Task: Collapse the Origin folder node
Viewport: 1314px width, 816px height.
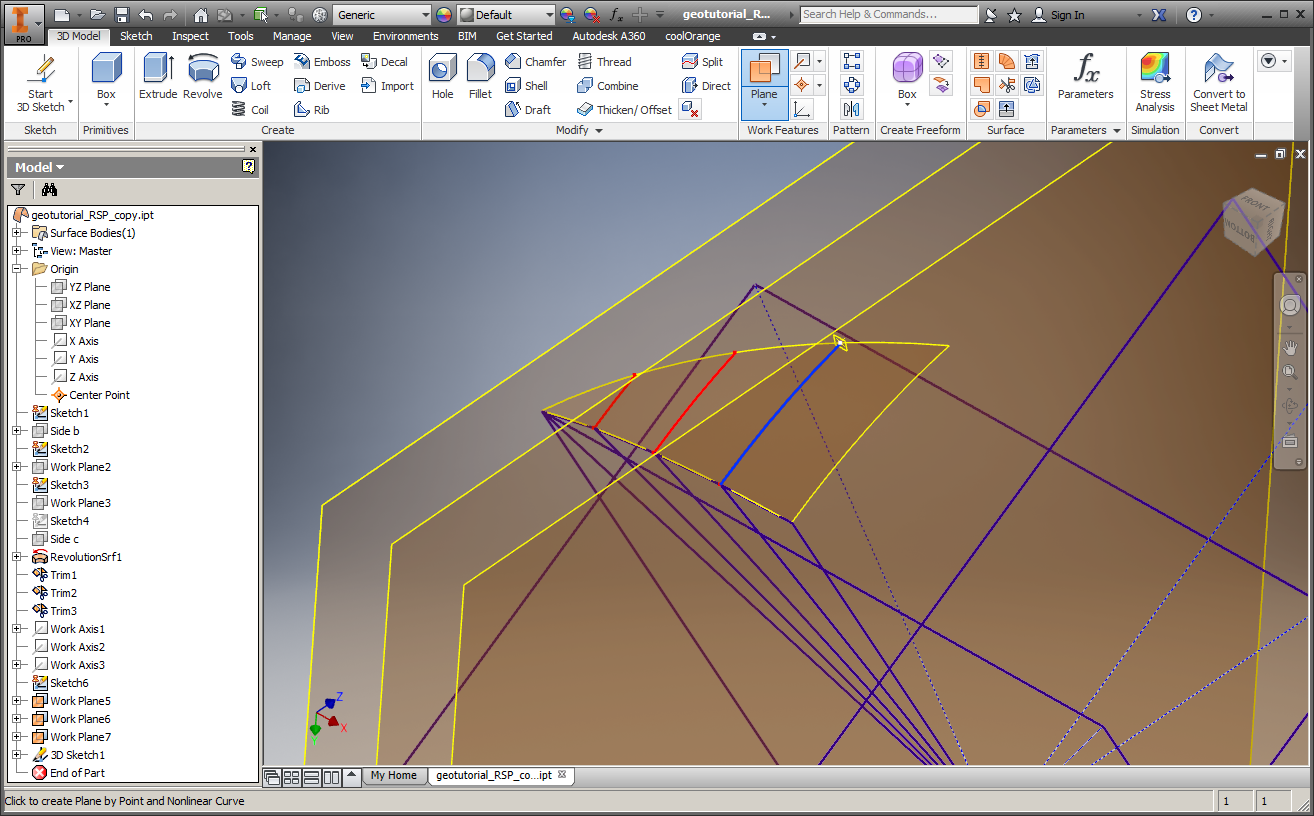Action: (x=17, y=269)
